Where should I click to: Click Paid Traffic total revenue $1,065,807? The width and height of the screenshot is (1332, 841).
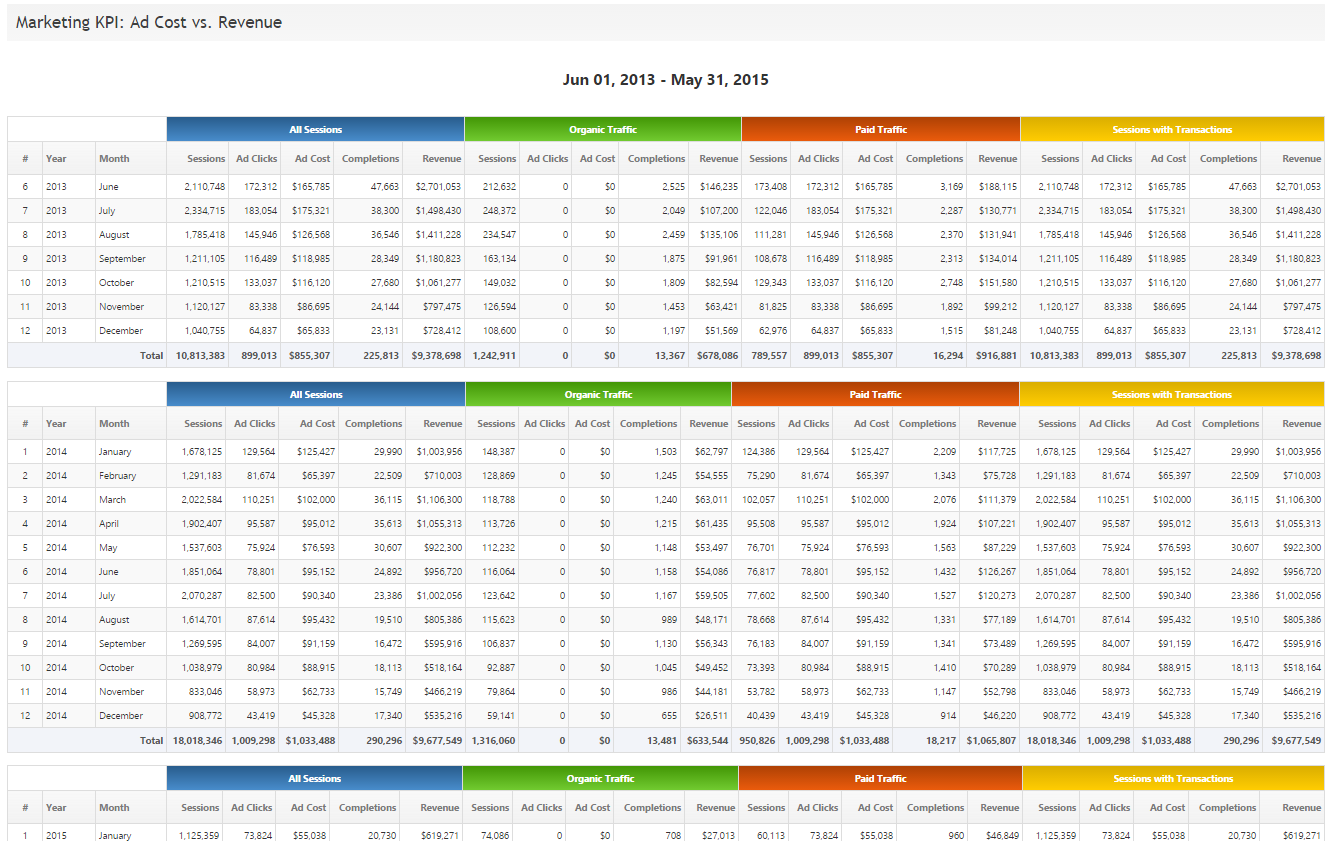pos(991,741)
